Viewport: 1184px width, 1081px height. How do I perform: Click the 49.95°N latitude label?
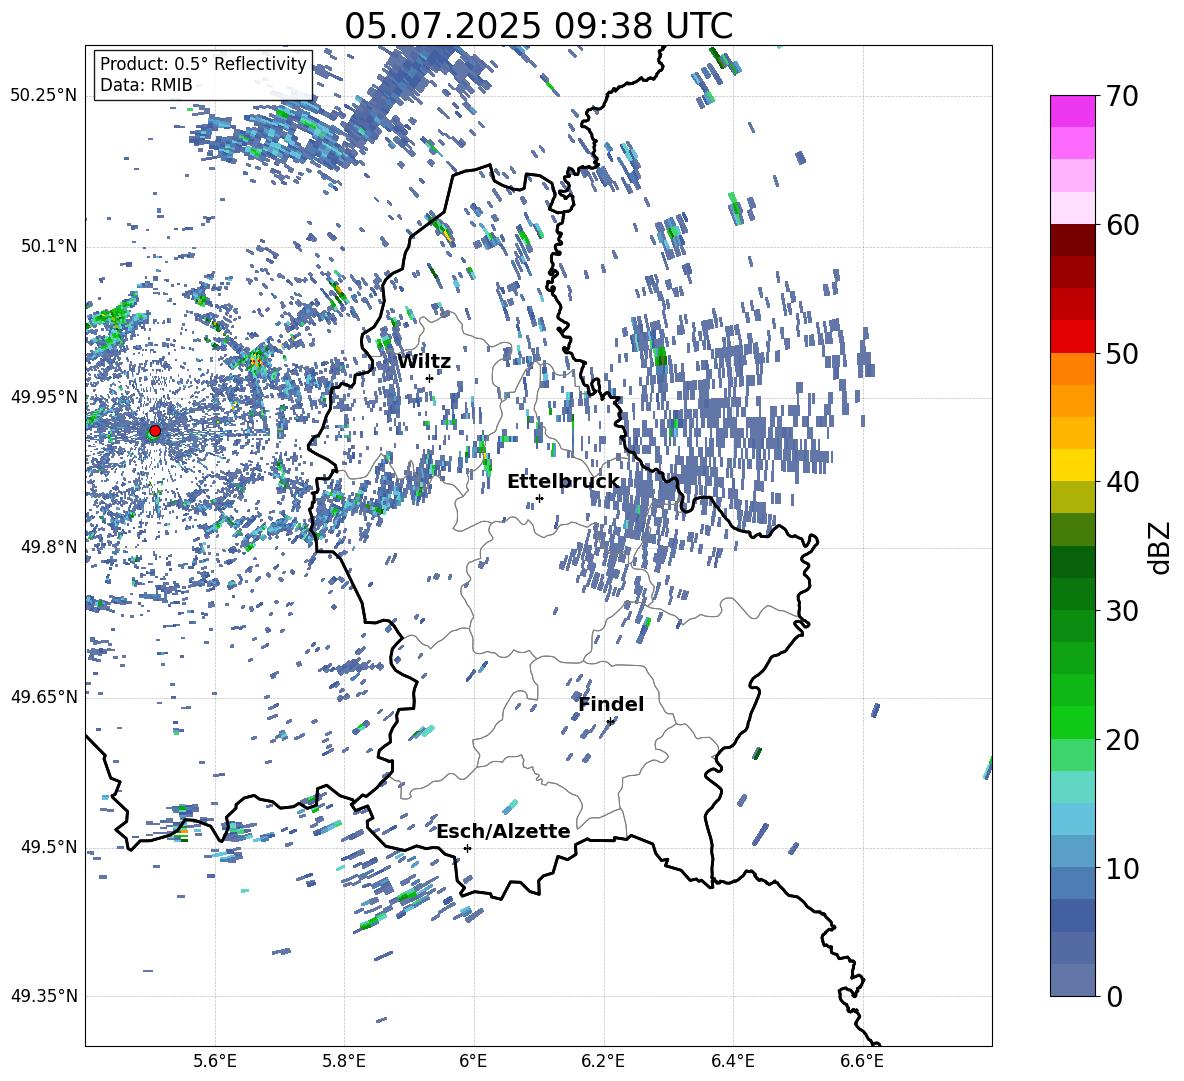point(44,397)
